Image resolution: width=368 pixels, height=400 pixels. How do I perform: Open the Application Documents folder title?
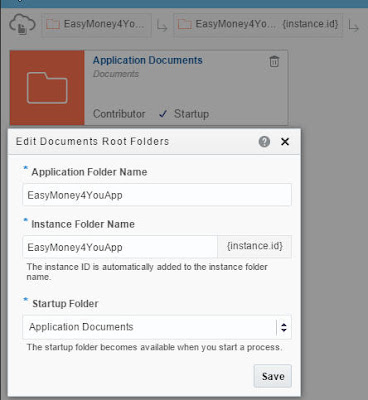(148, 60)
